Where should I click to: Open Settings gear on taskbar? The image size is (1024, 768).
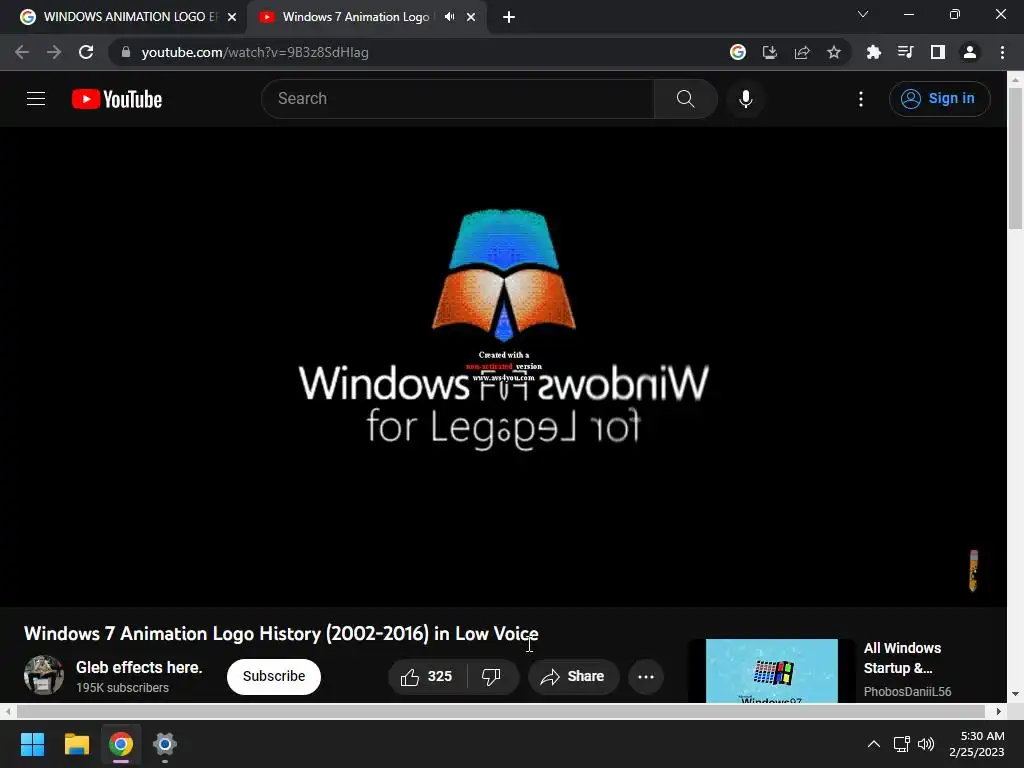click(165, 744)
